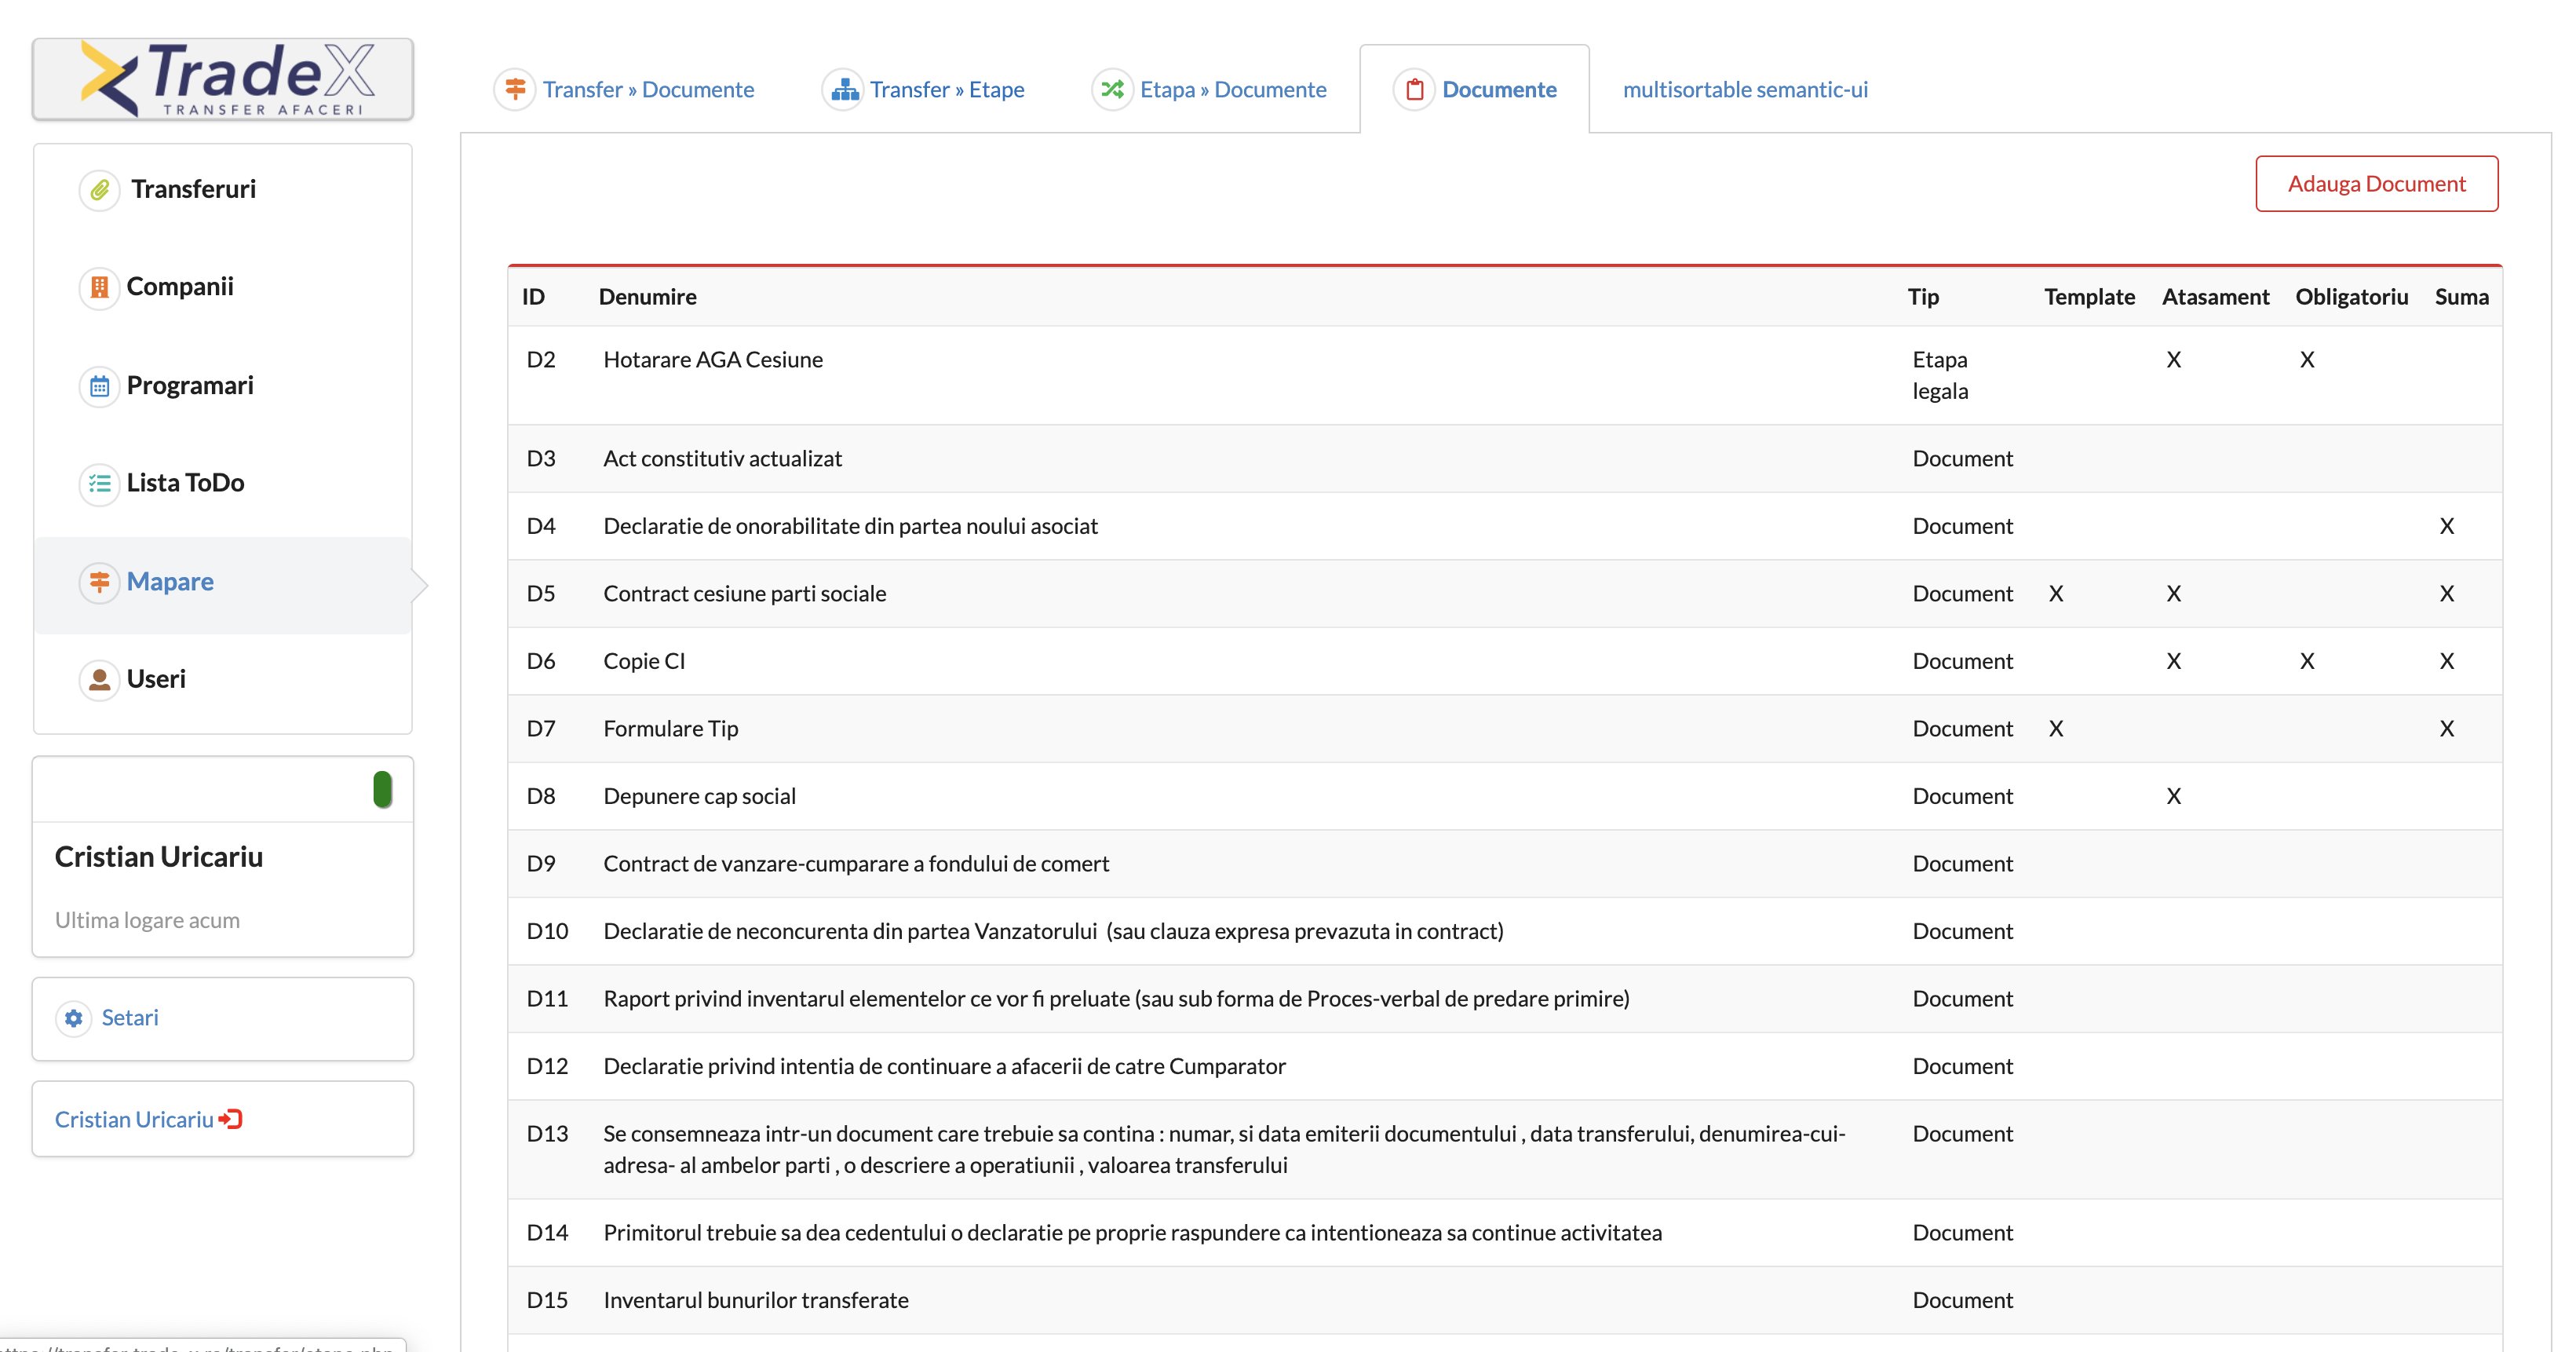Select row Act constitutiv actualizat
The width and height of the screenshot is (2576, 1352).
1505,459
